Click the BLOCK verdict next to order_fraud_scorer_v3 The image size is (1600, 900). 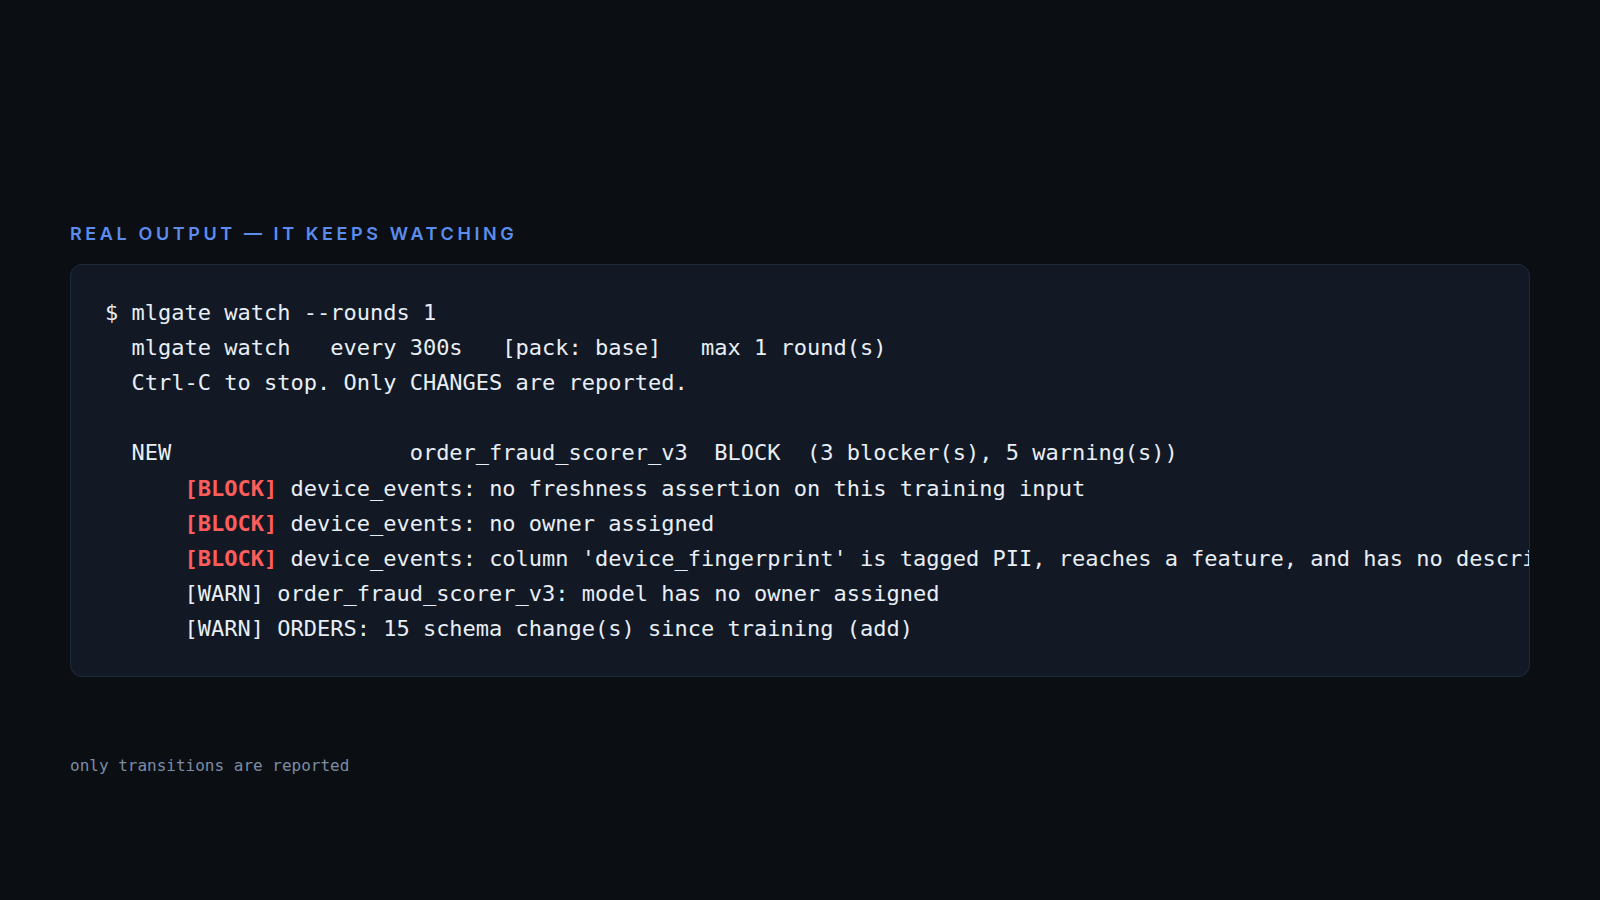747,453
